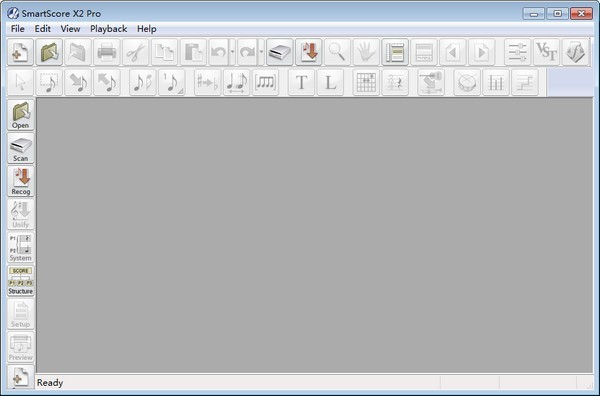
Task: Click the SmartScore X2 Pro title icon
Action: pyautogui.click(x=13, y=13)
